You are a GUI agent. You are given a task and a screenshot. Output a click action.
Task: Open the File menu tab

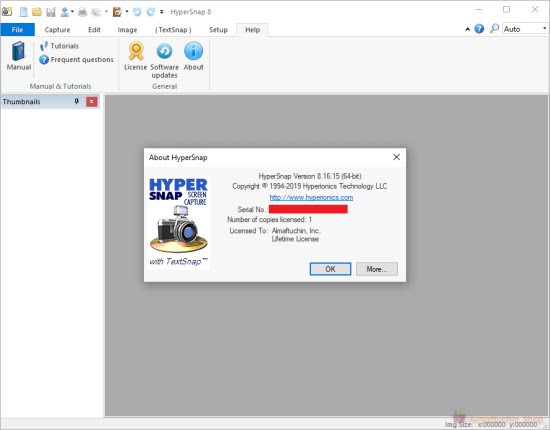coord(18,30)
